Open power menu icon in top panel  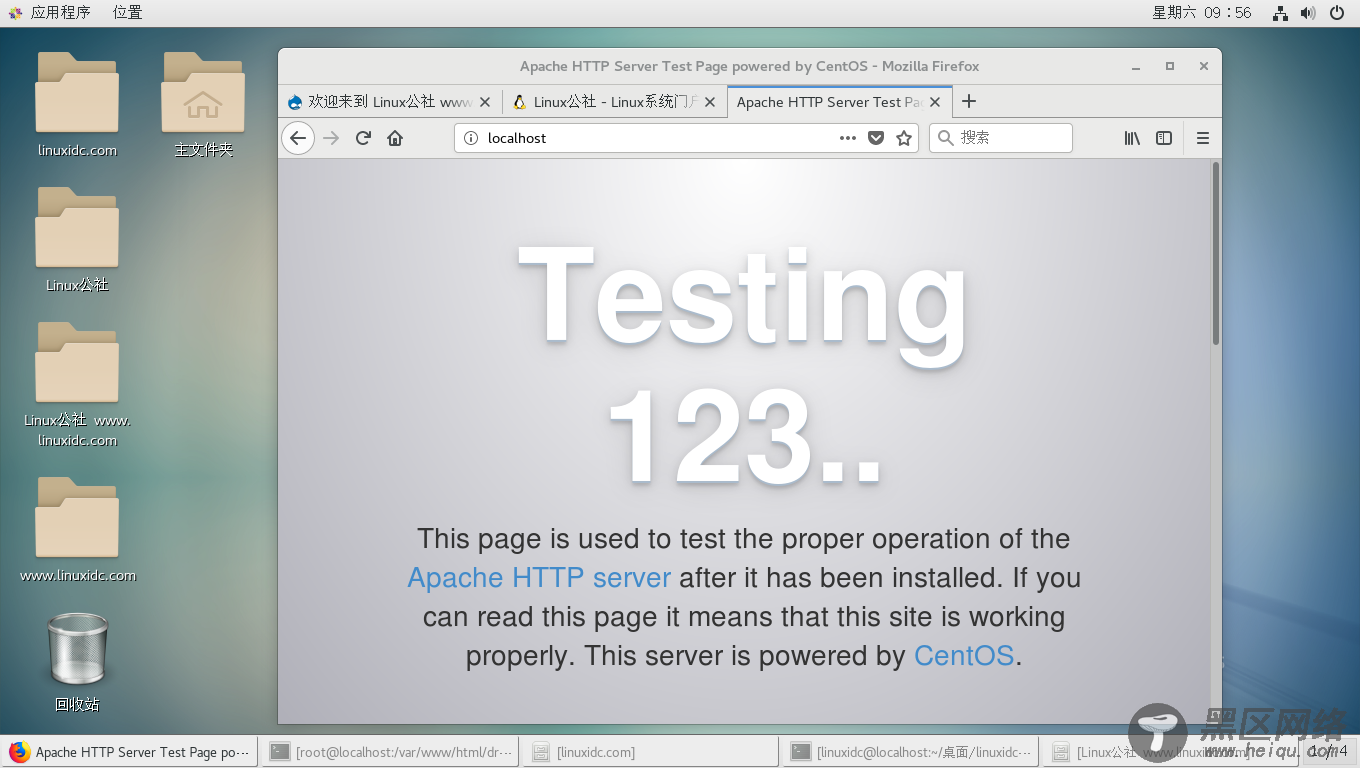pos(1337,13)
